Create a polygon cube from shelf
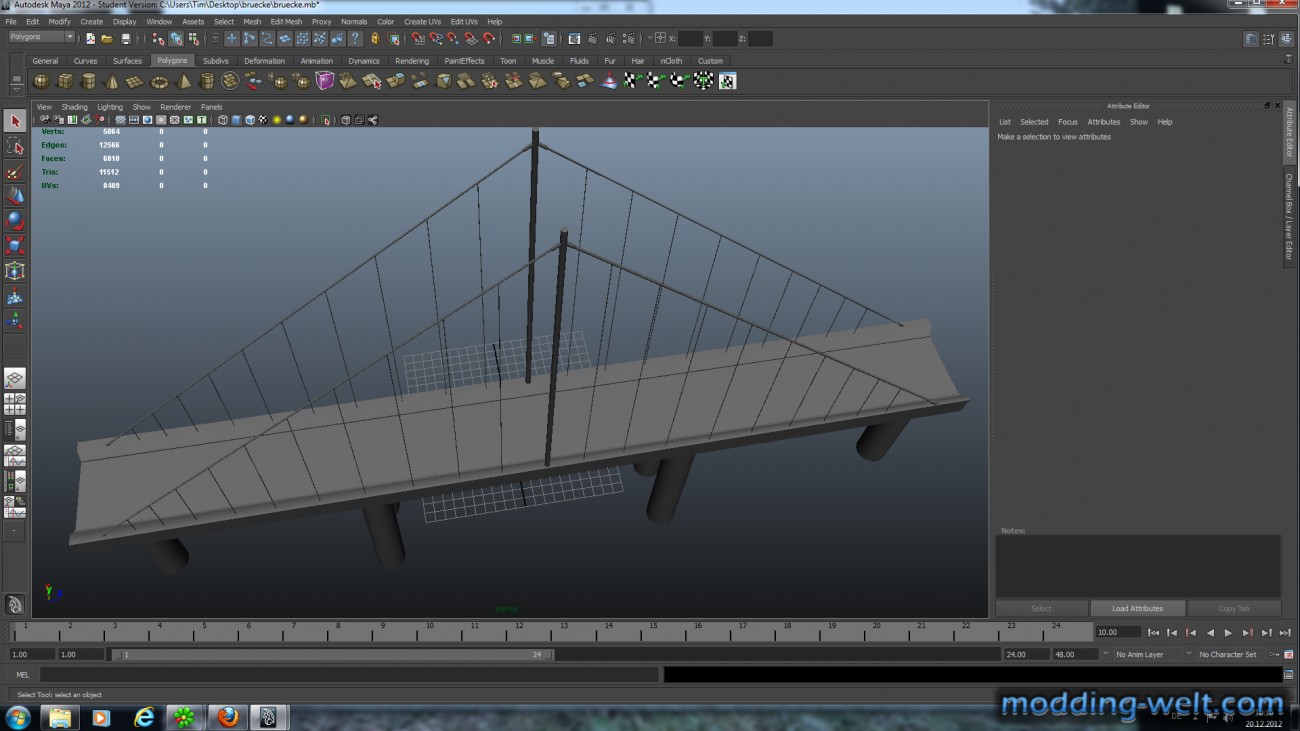1300x731 pixels. (65, 81)
